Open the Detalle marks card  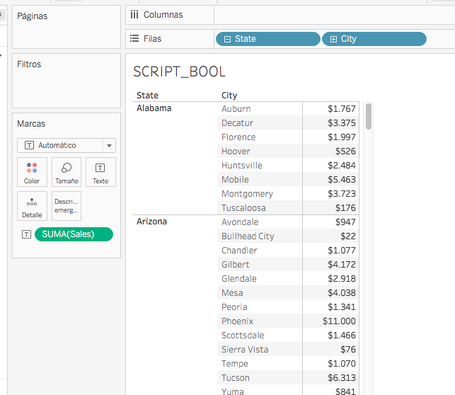tap(32, 206)
